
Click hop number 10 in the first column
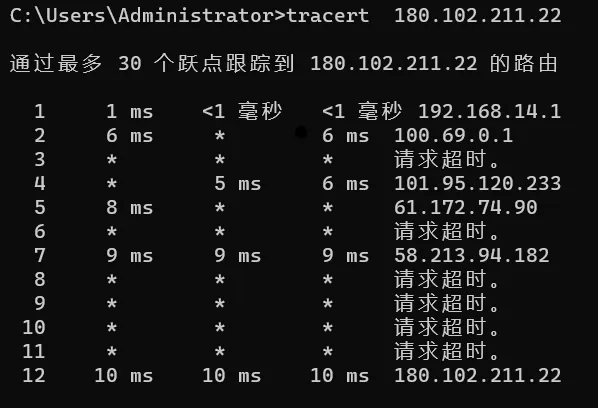click(34, 328)
